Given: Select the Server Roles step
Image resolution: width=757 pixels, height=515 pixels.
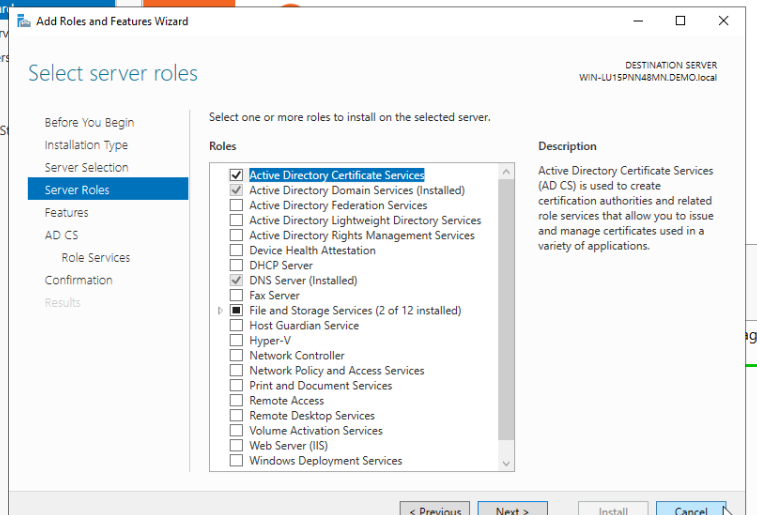Looking at the screenshot, I should click(x=108, y=189).
